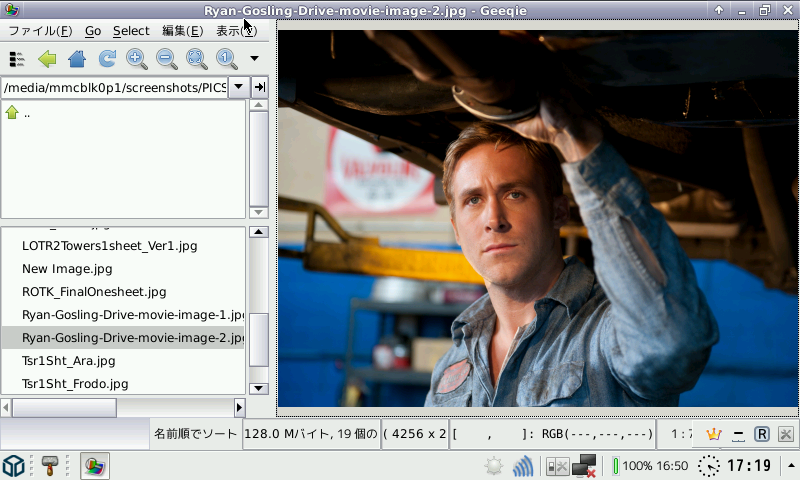Viewport: 800px width, 480px height.
Task: Click file list scrollbar up arrow
Action: point(259,232)
